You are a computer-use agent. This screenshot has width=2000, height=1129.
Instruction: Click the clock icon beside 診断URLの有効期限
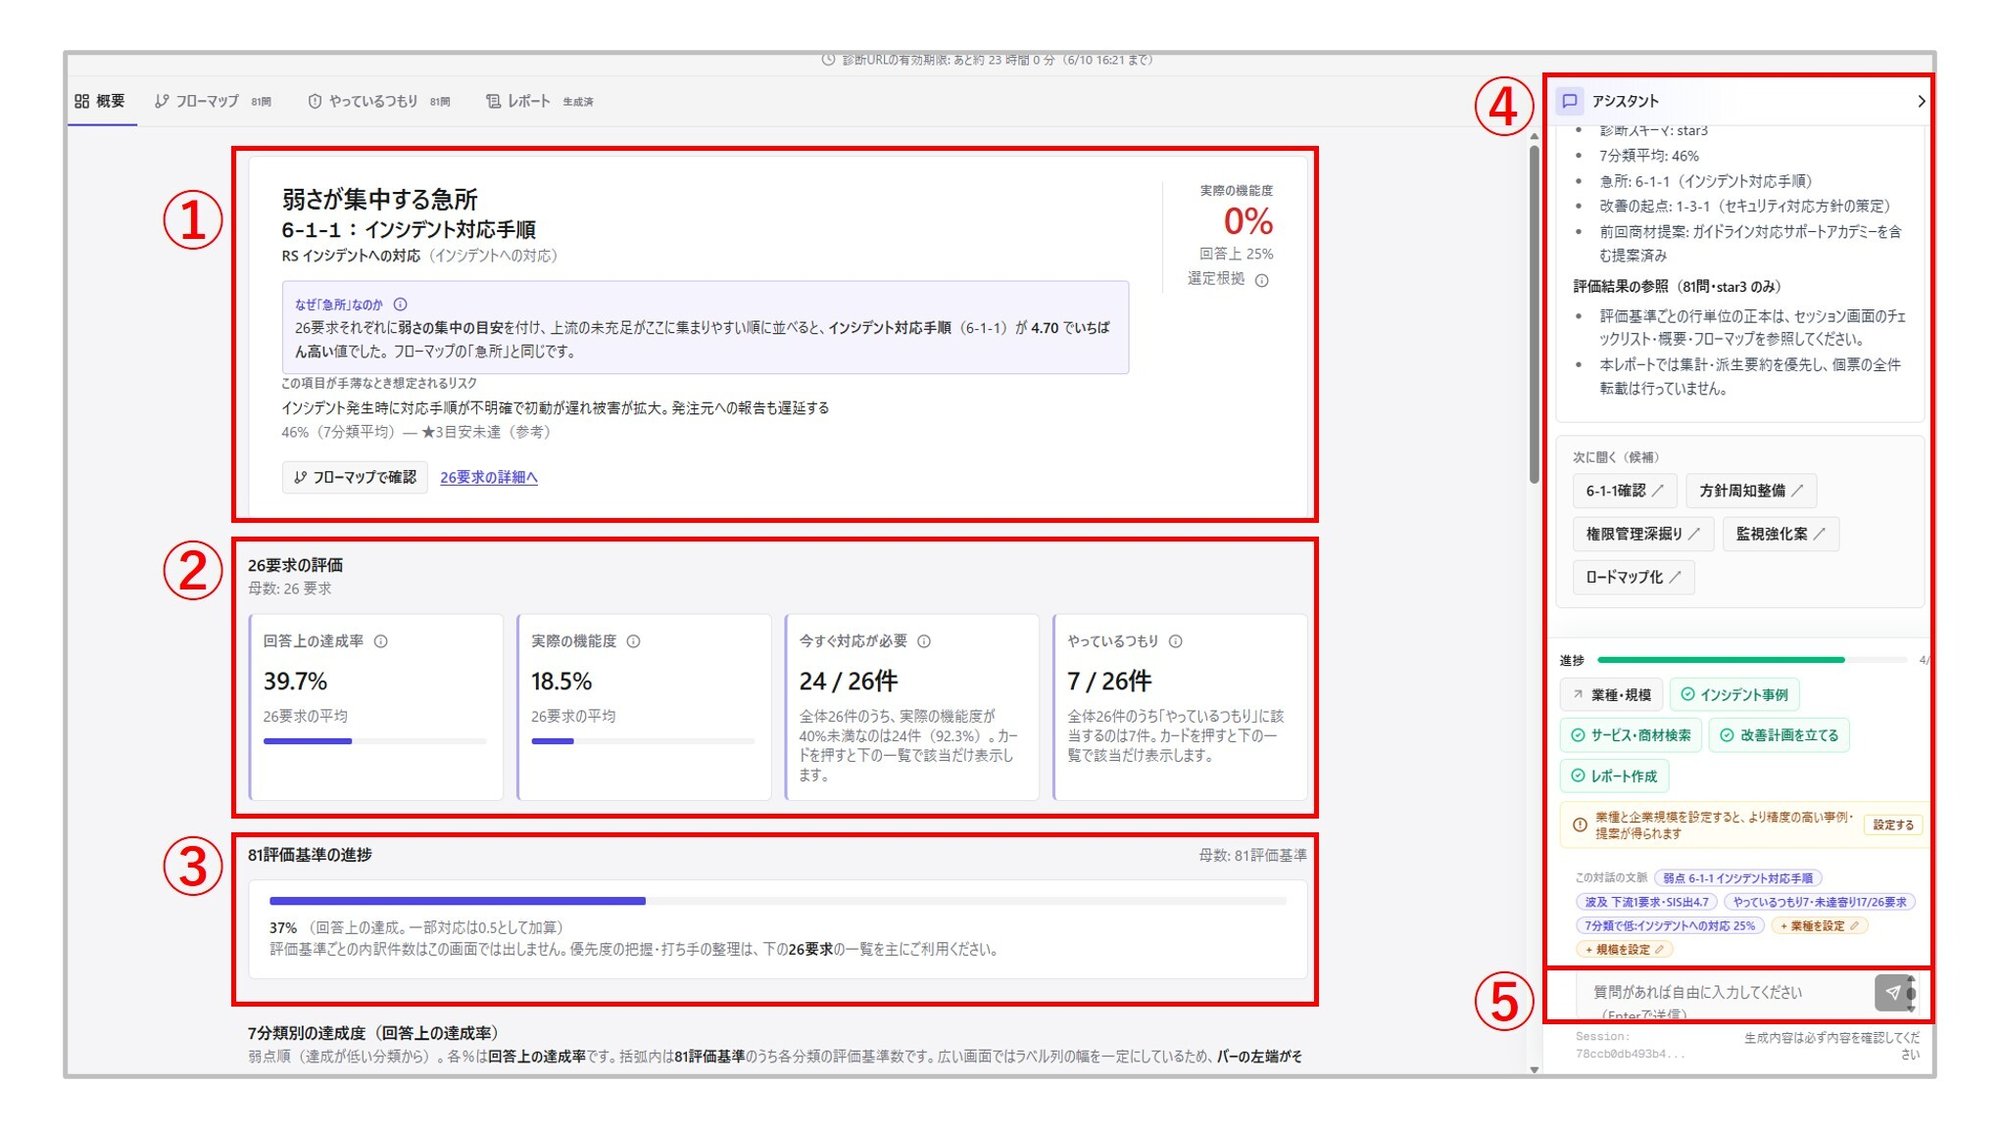pos(828,60)
